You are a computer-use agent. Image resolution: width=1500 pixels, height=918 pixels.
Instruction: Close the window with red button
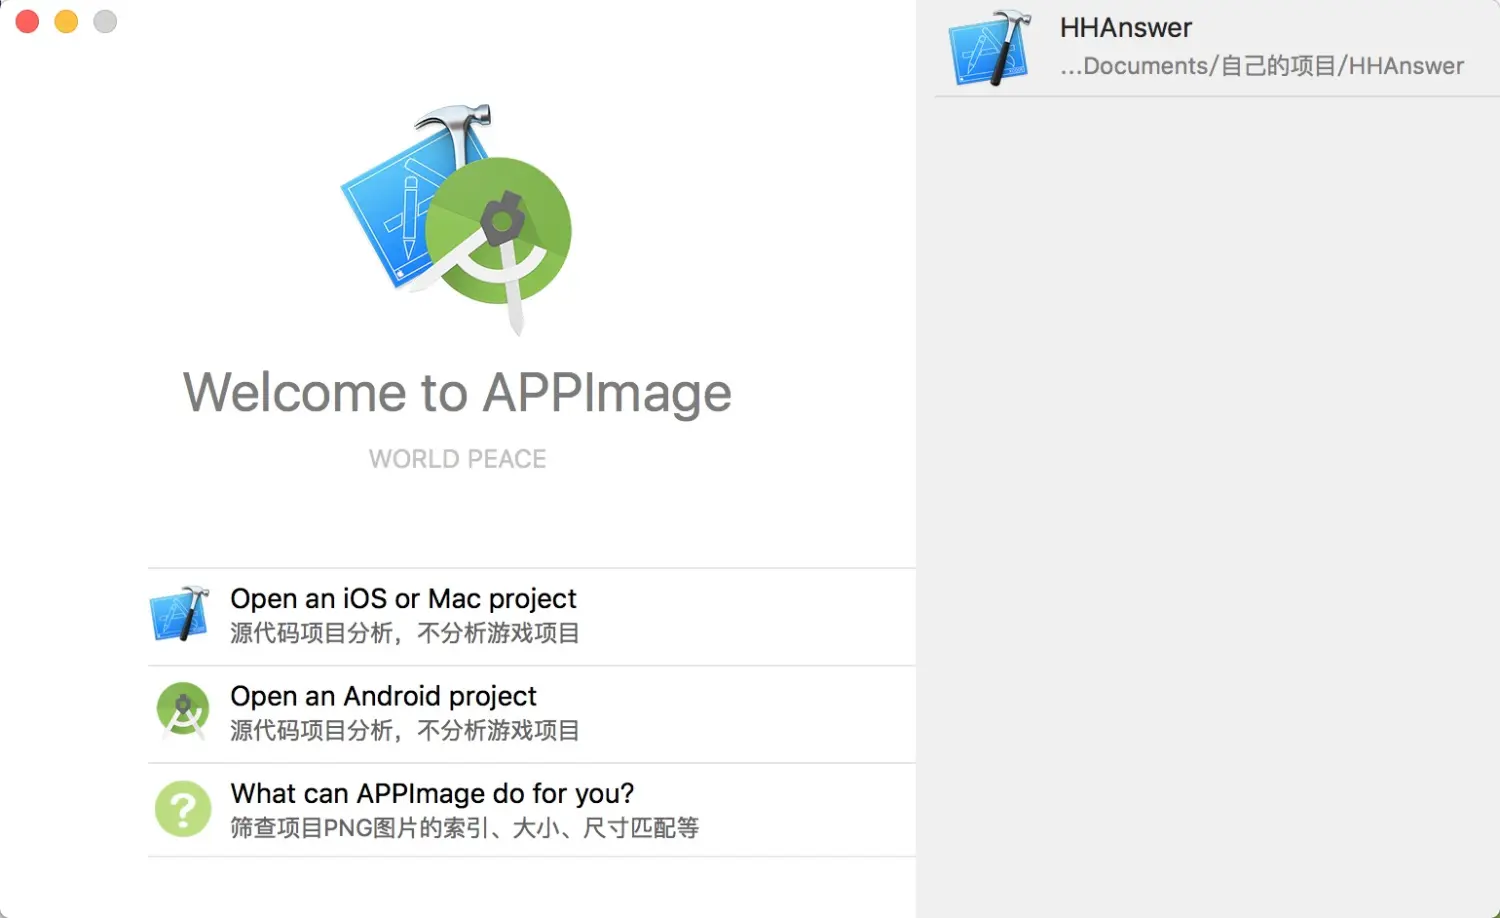coord(28,21)
